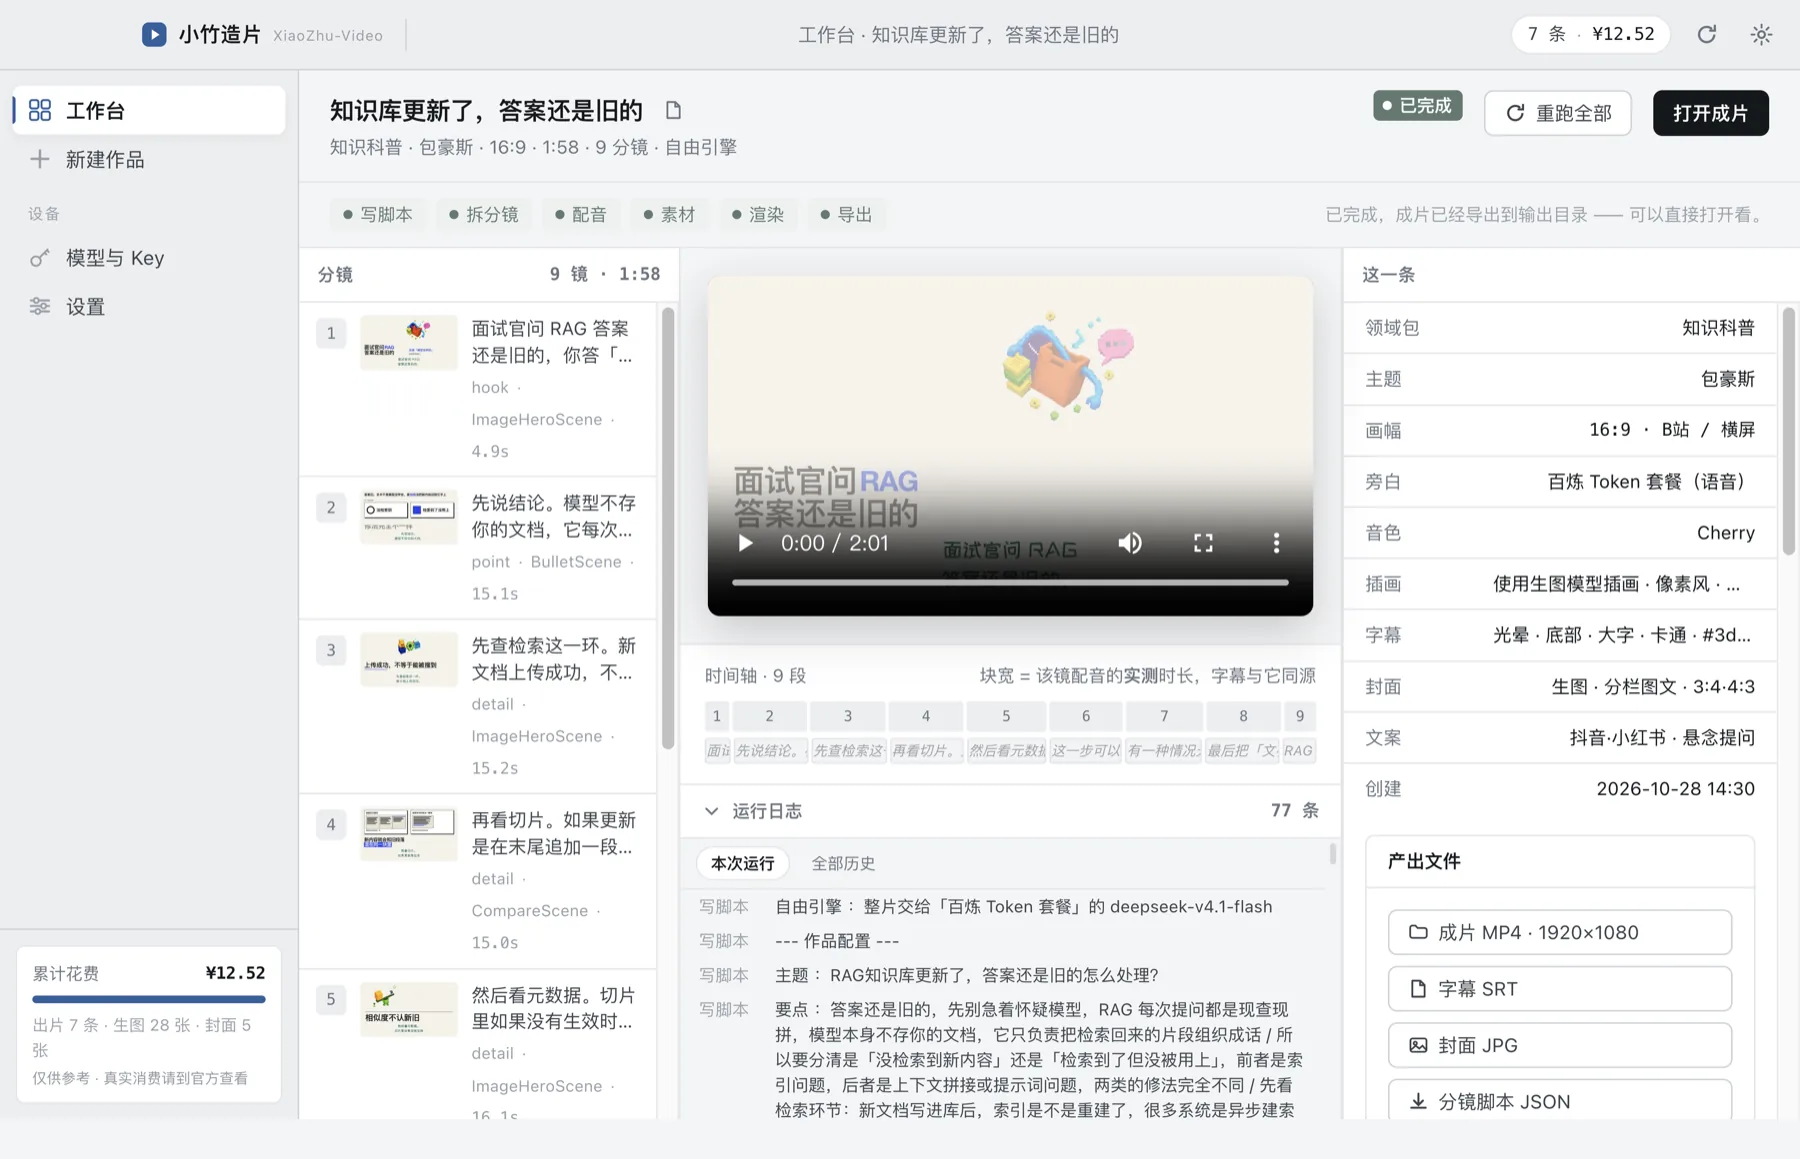The image size is (1800, 1159).
Task: Select timeline segment 6
Action: click(1086, 716)
